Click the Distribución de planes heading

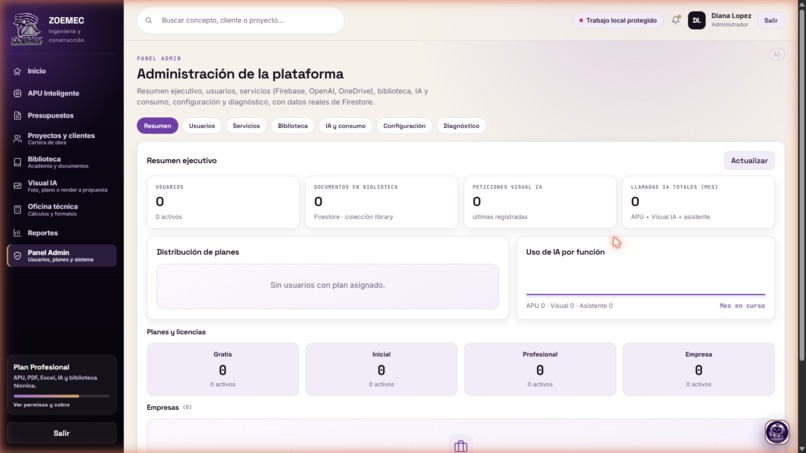click(198, 252)
